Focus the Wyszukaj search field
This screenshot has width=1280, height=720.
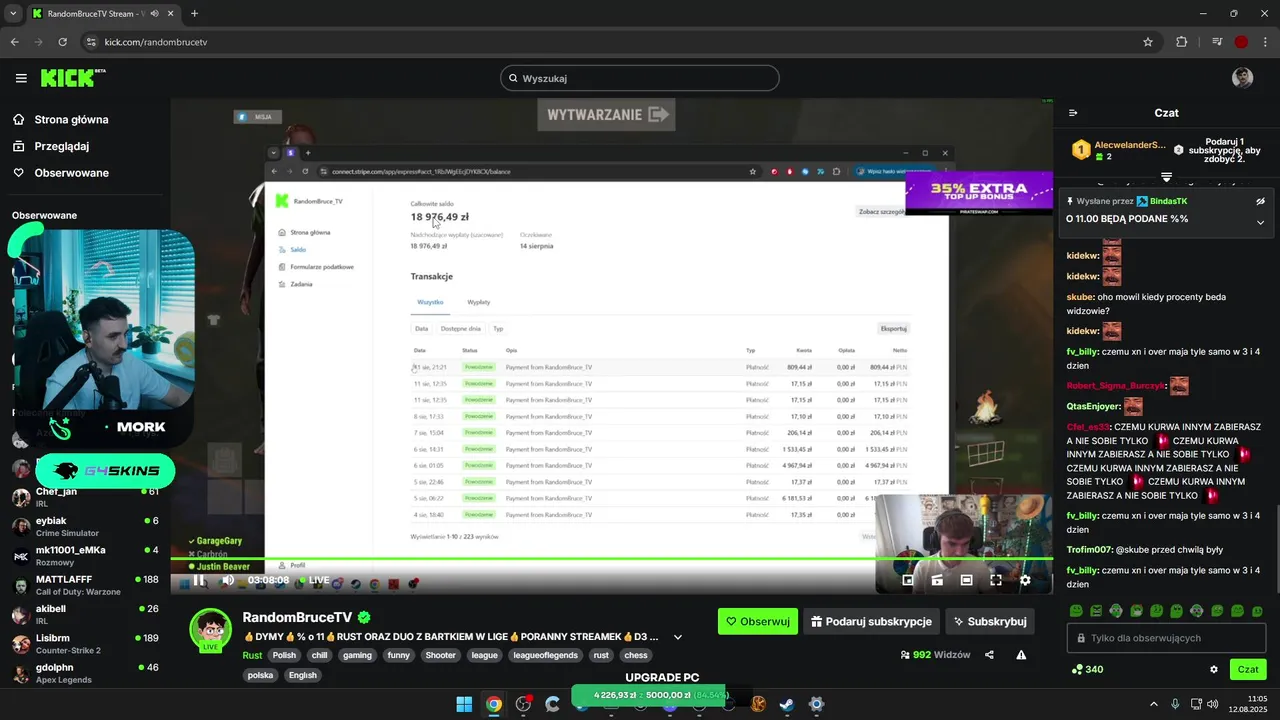[640, 78]
